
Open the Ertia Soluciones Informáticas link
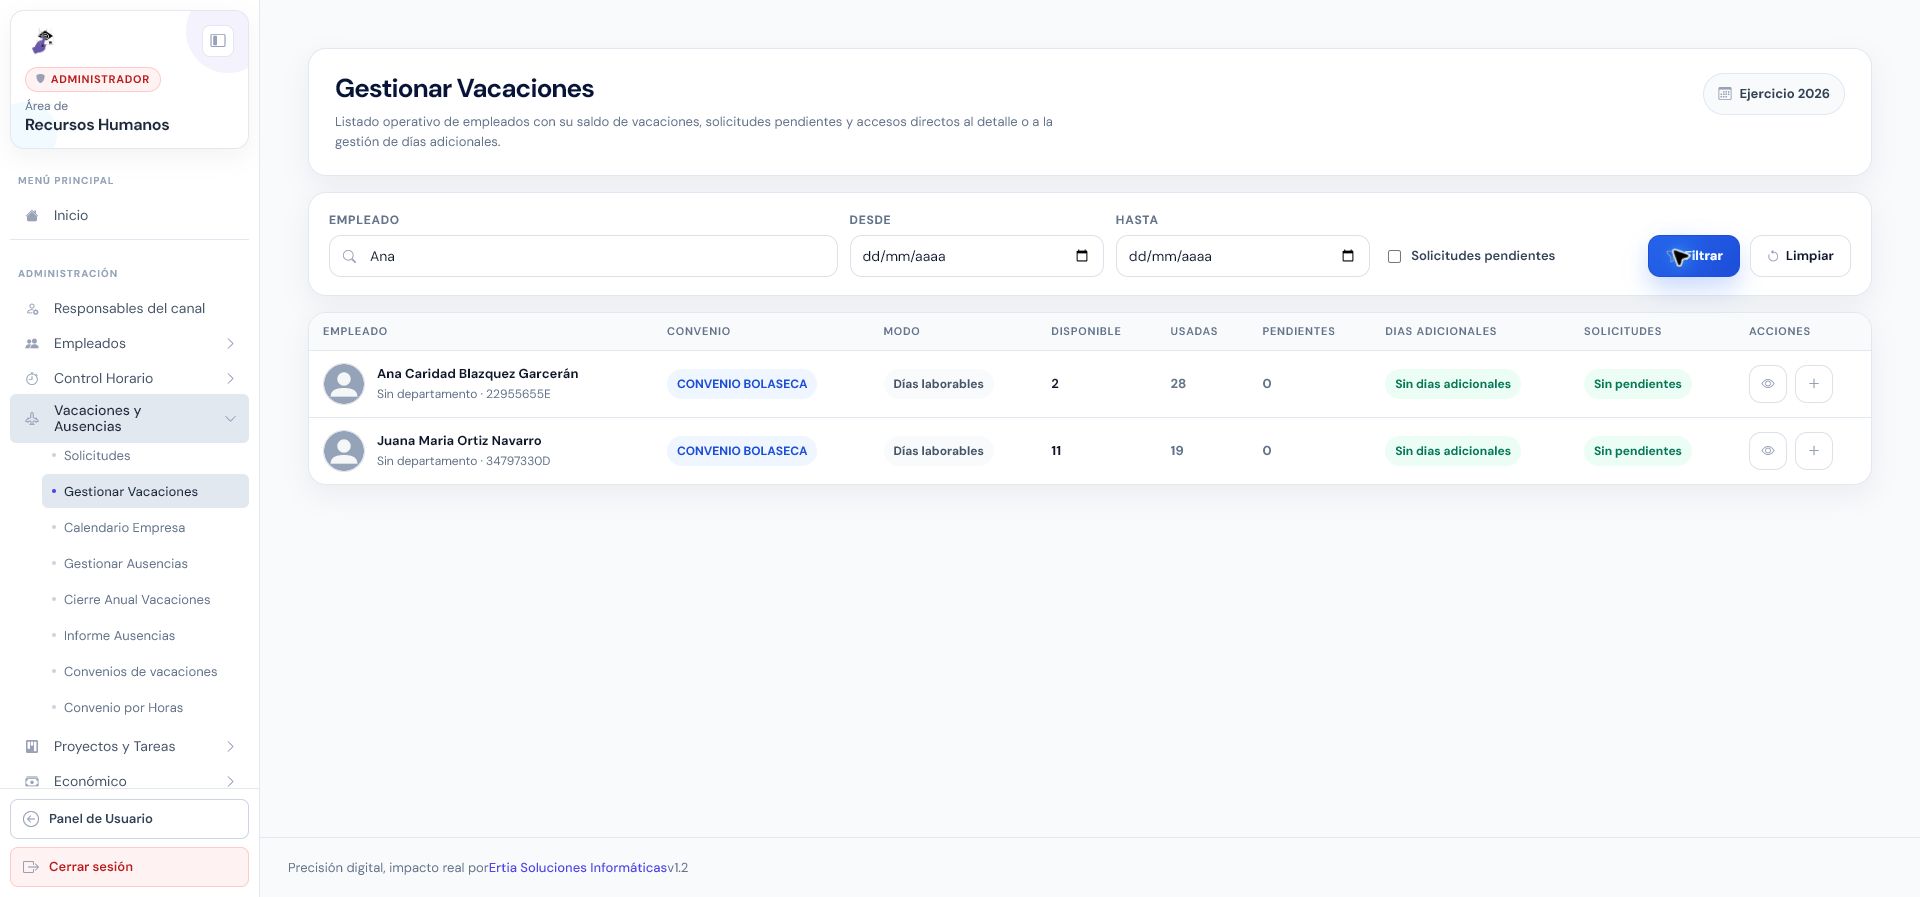578,868
